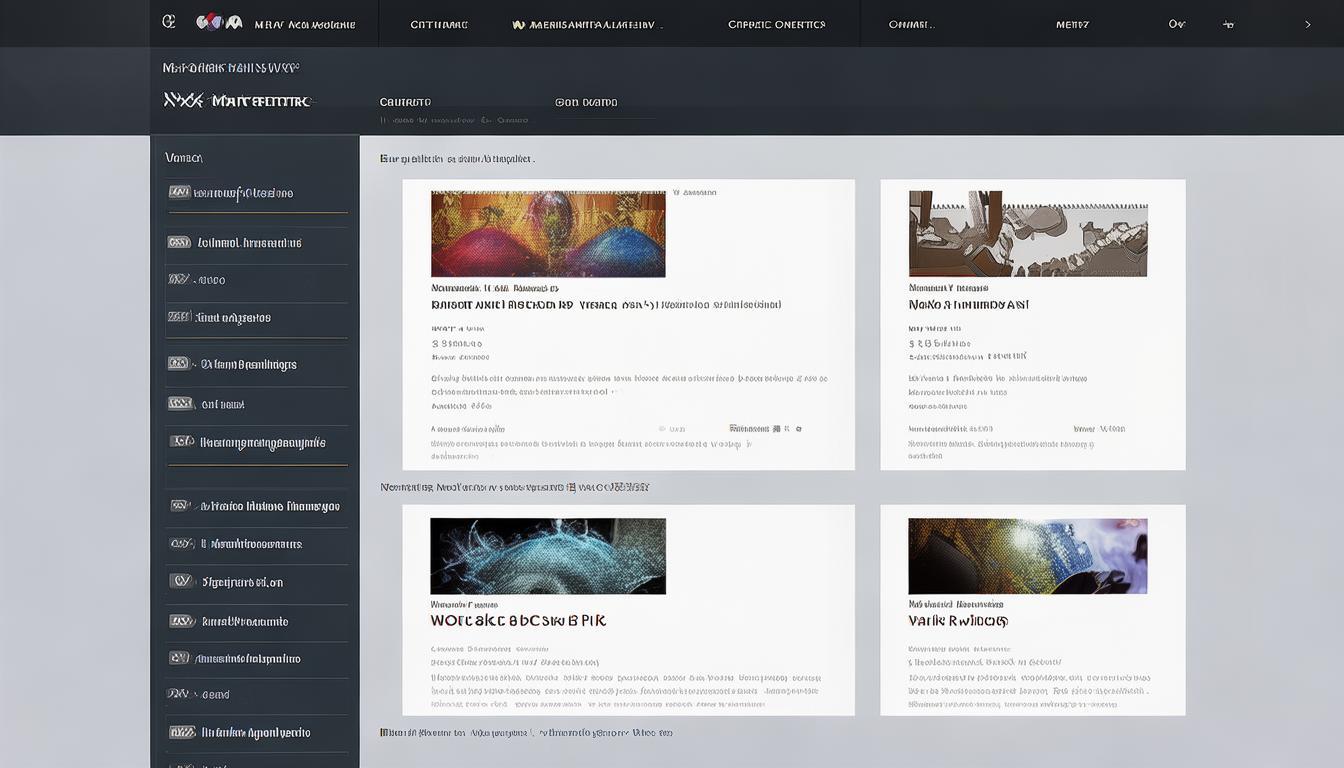1344x768 pixels.
Task: Click the large bold title under the blue wave image
Action: coord(518,621)
